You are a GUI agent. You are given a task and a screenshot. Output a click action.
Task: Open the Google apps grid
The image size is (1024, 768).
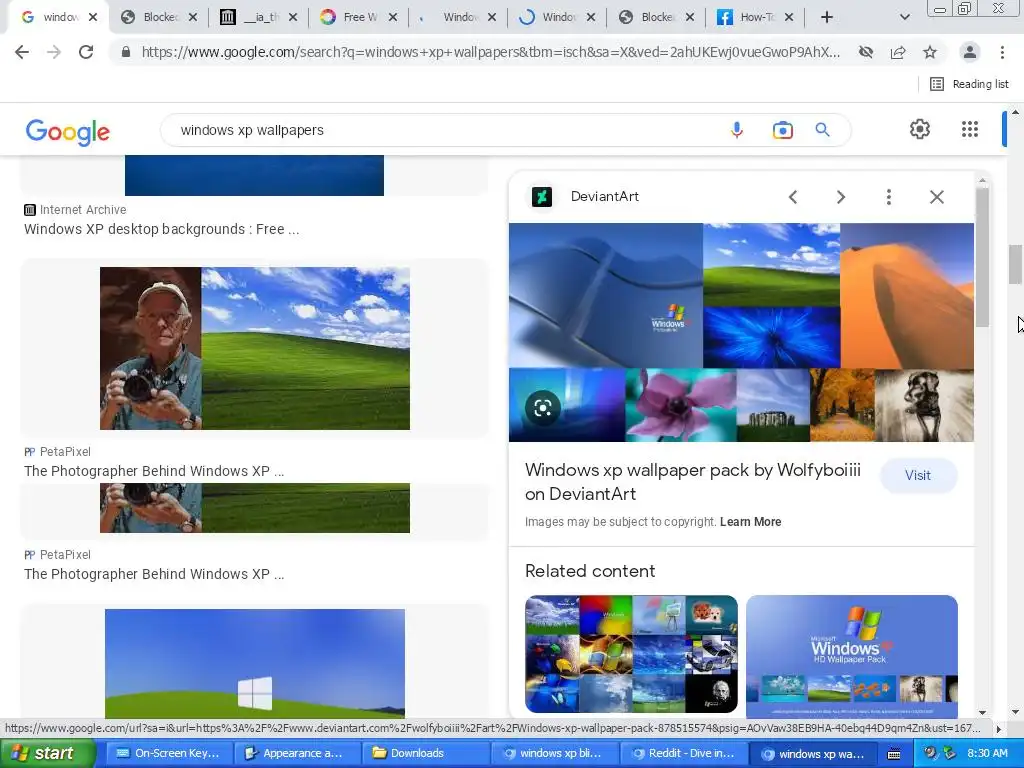[x=970, y=129]
